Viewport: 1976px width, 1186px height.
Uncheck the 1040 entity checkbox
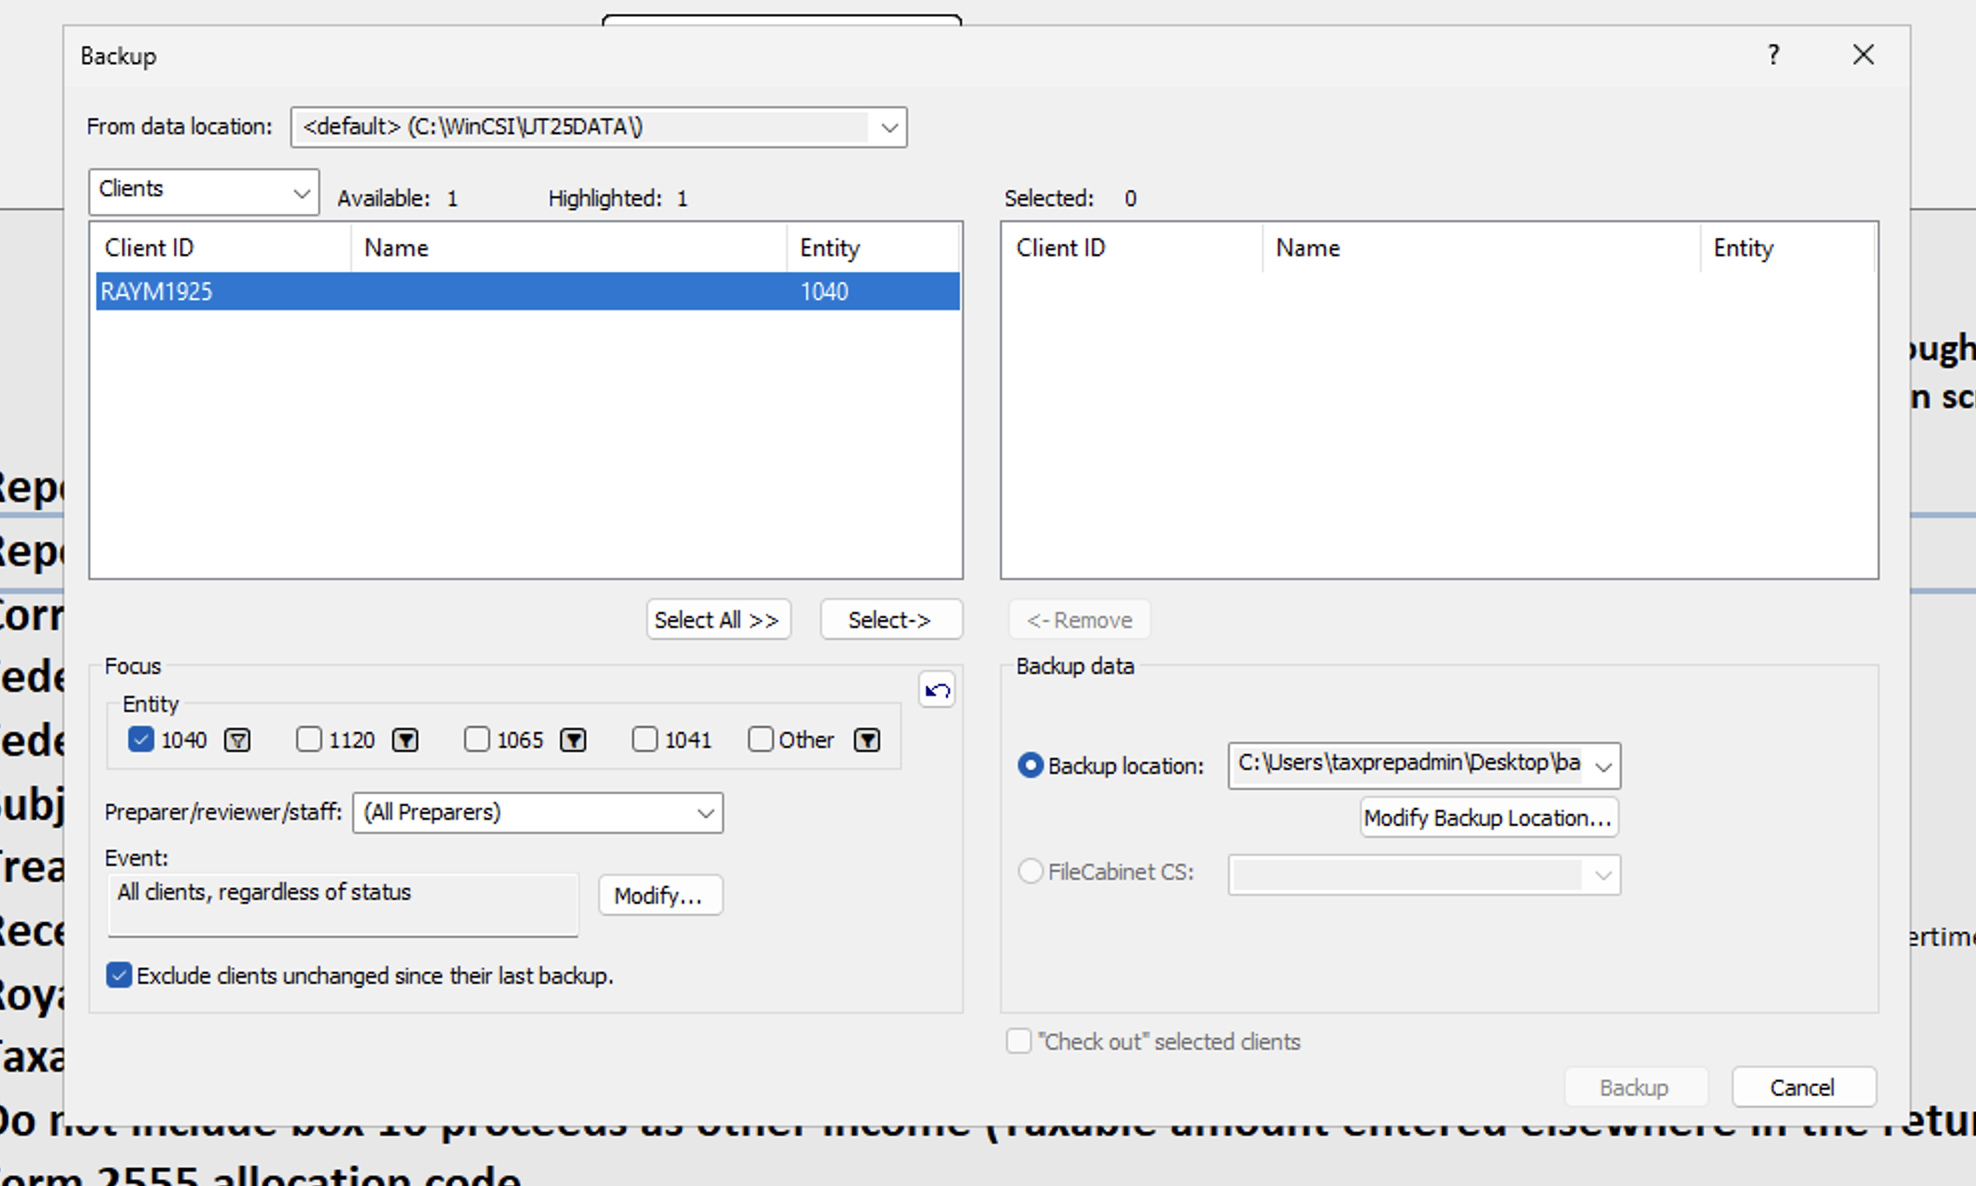pyautogui.click(x=141, y=739)
